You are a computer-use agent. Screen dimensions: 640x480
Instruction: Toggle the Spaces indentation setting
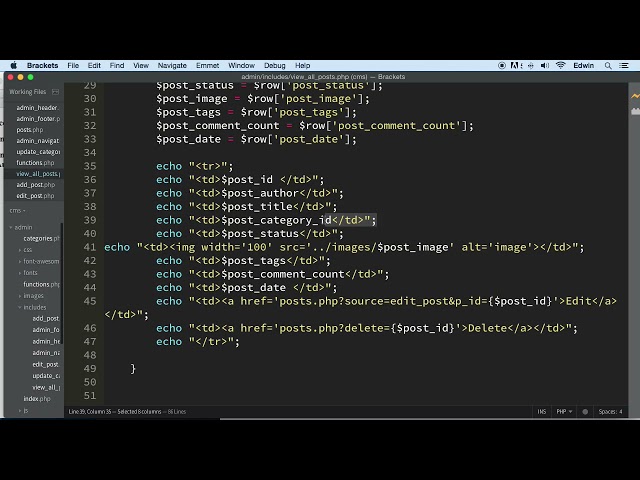point(610,411)
